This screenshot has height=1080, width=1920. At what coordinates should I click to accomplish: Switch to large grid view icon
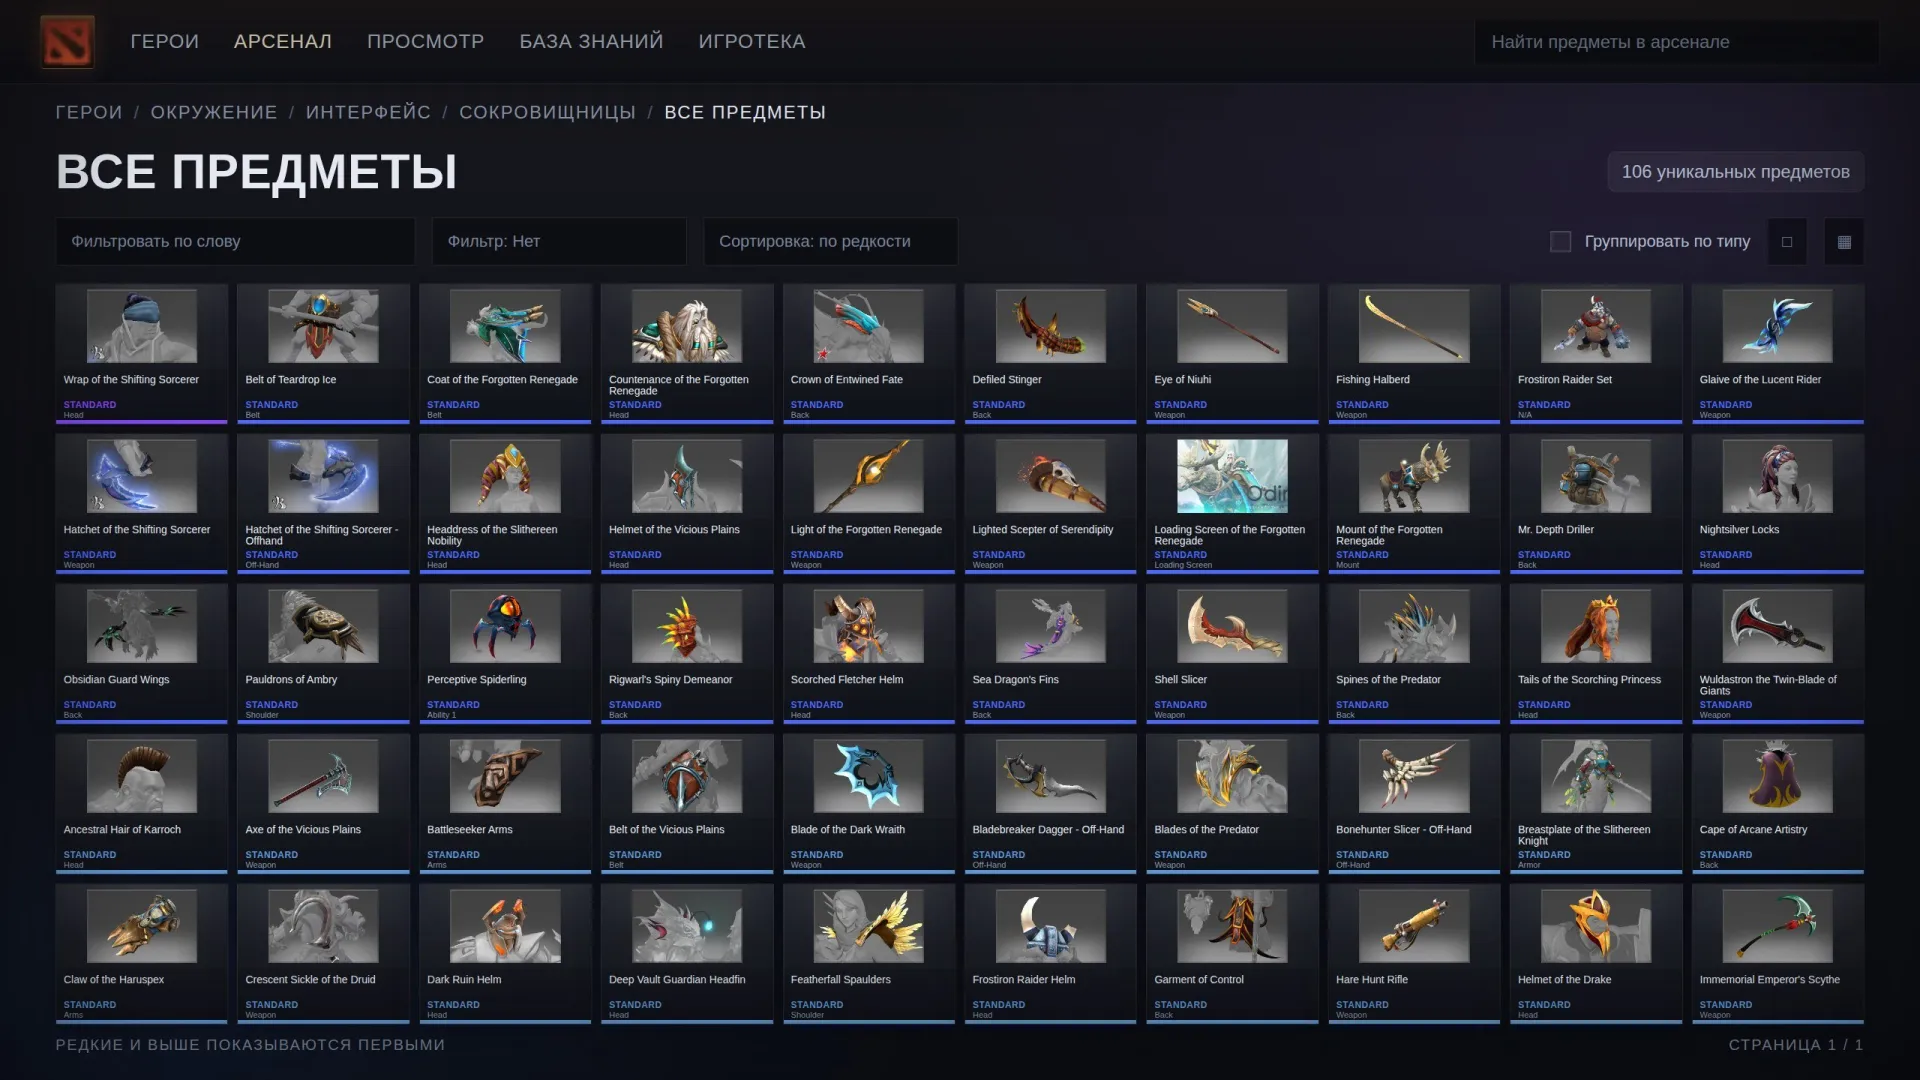point(1787,242)
